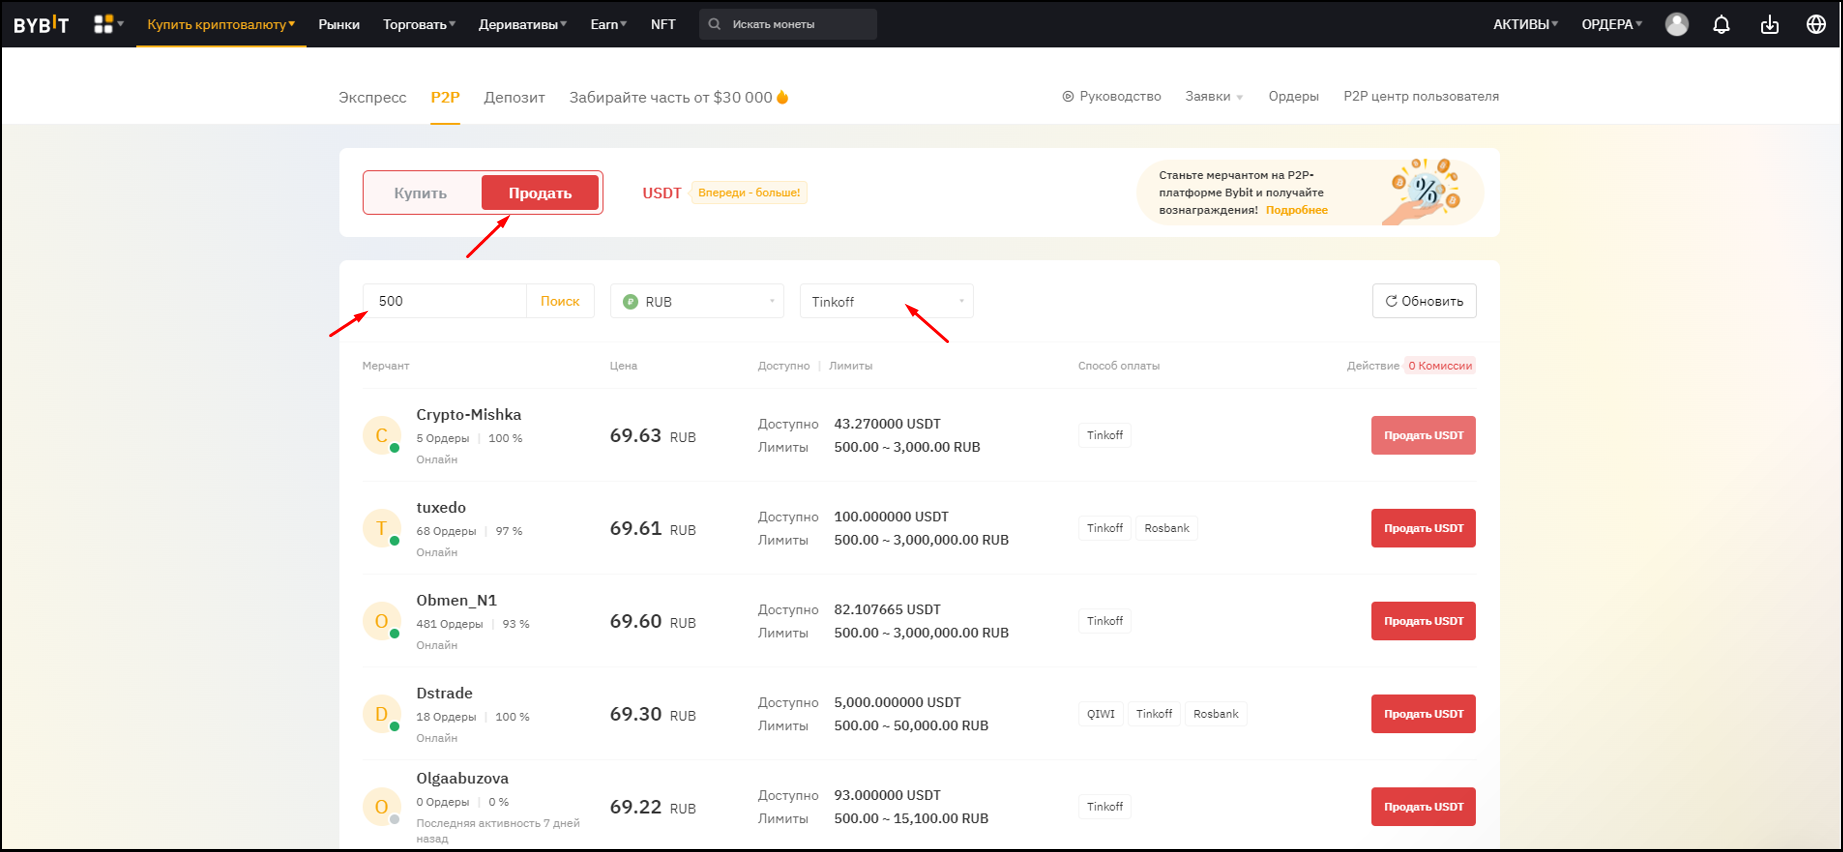The image size is (1843, 852).
Task: Click the QIWI tag in Dstrade row
Action: point(1101,714)
